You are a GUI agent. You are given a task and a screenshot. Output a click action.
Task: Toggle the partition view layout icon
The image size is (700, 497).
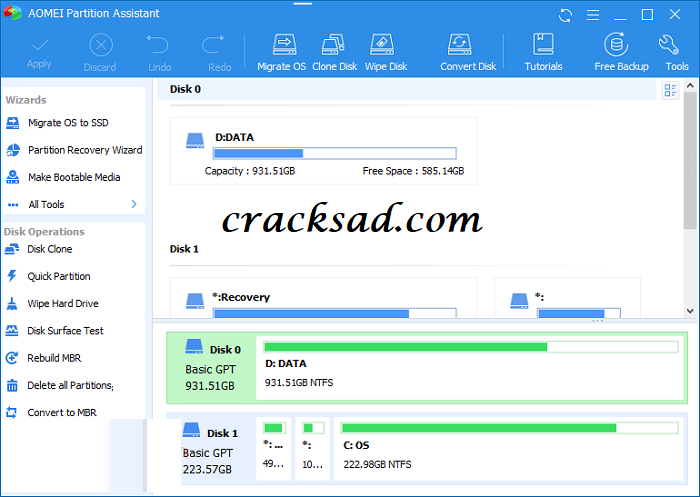pos(670,90)
